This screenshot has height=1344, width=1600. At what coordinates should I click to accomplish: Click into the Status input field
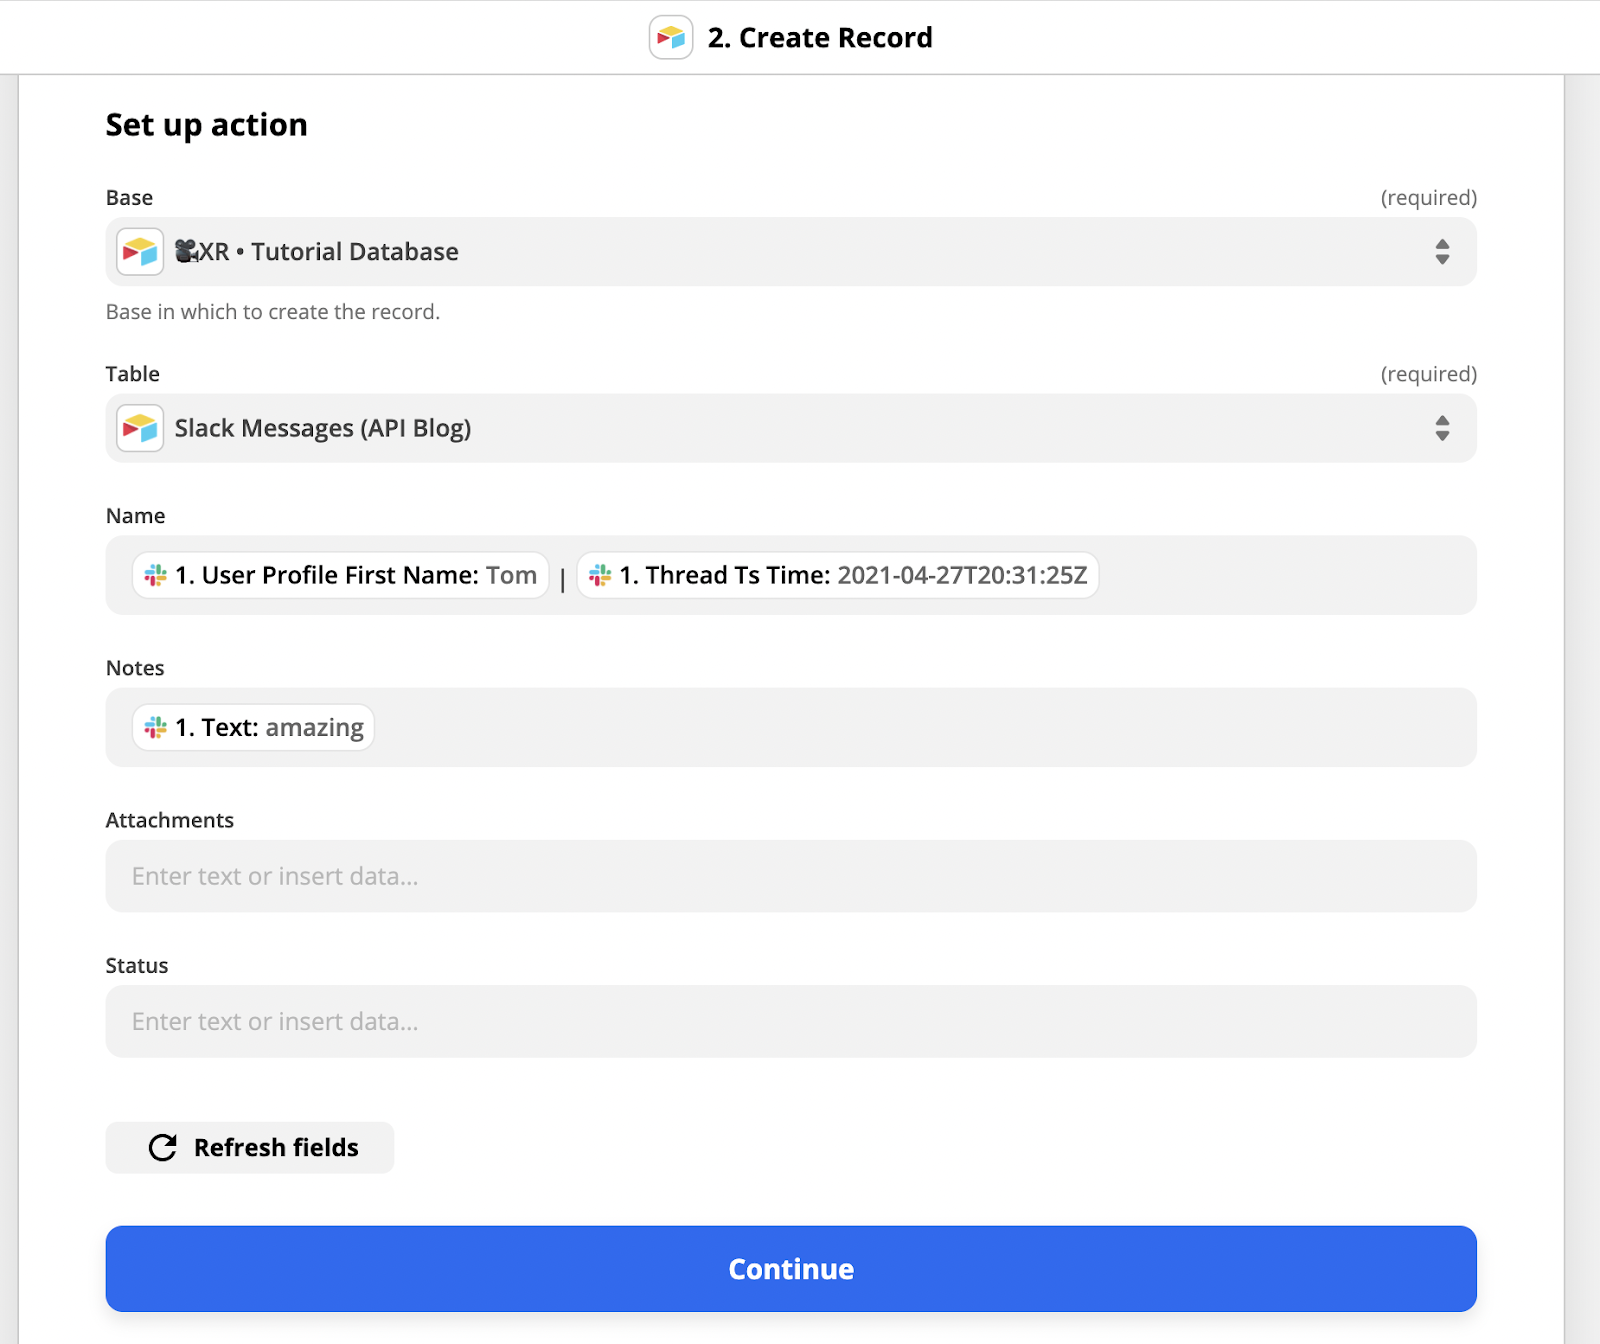click(x=791, y=1022)
